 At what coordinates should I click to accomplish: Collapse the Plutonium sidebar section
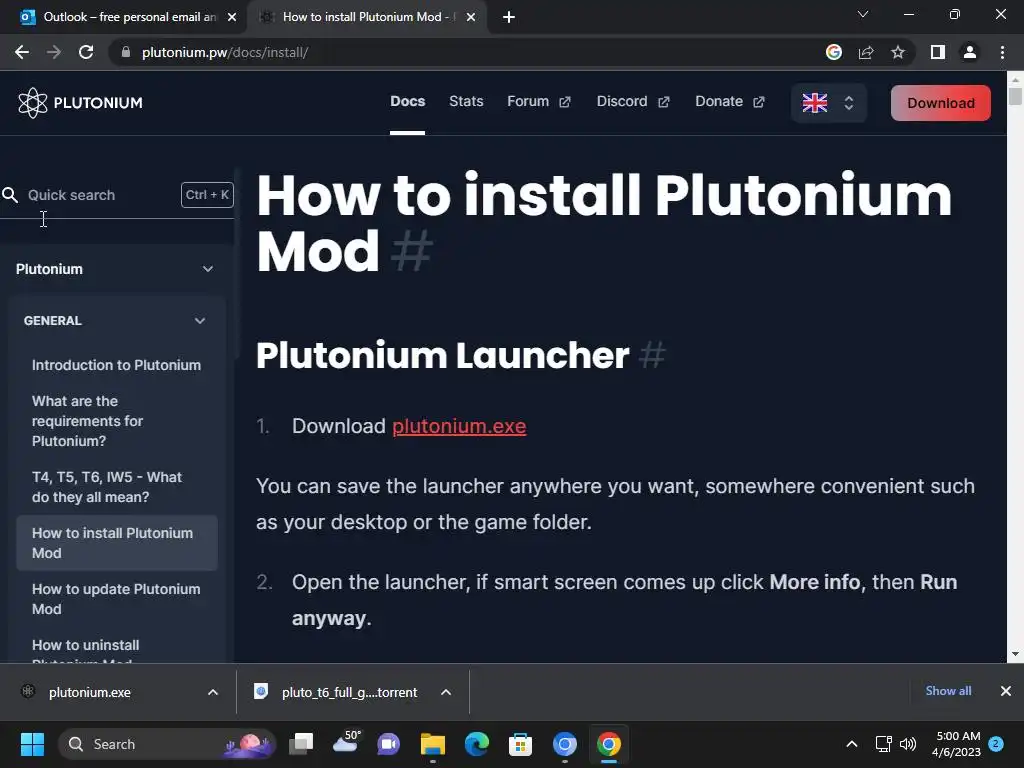pyautogui.click(x=207, y=269)
